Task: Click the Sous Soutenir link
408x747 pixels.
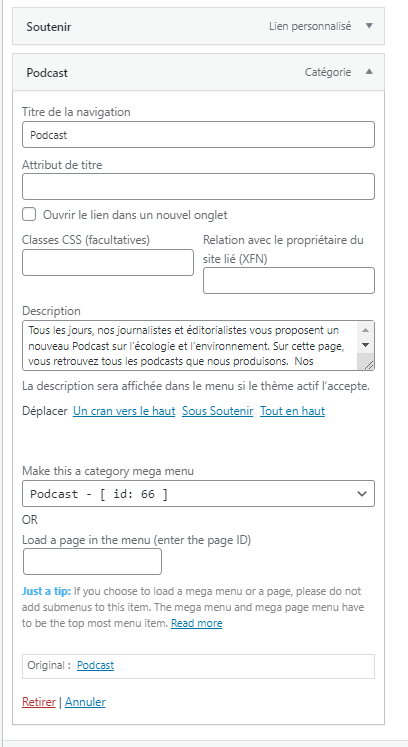Action: click(x=217, y=411)
